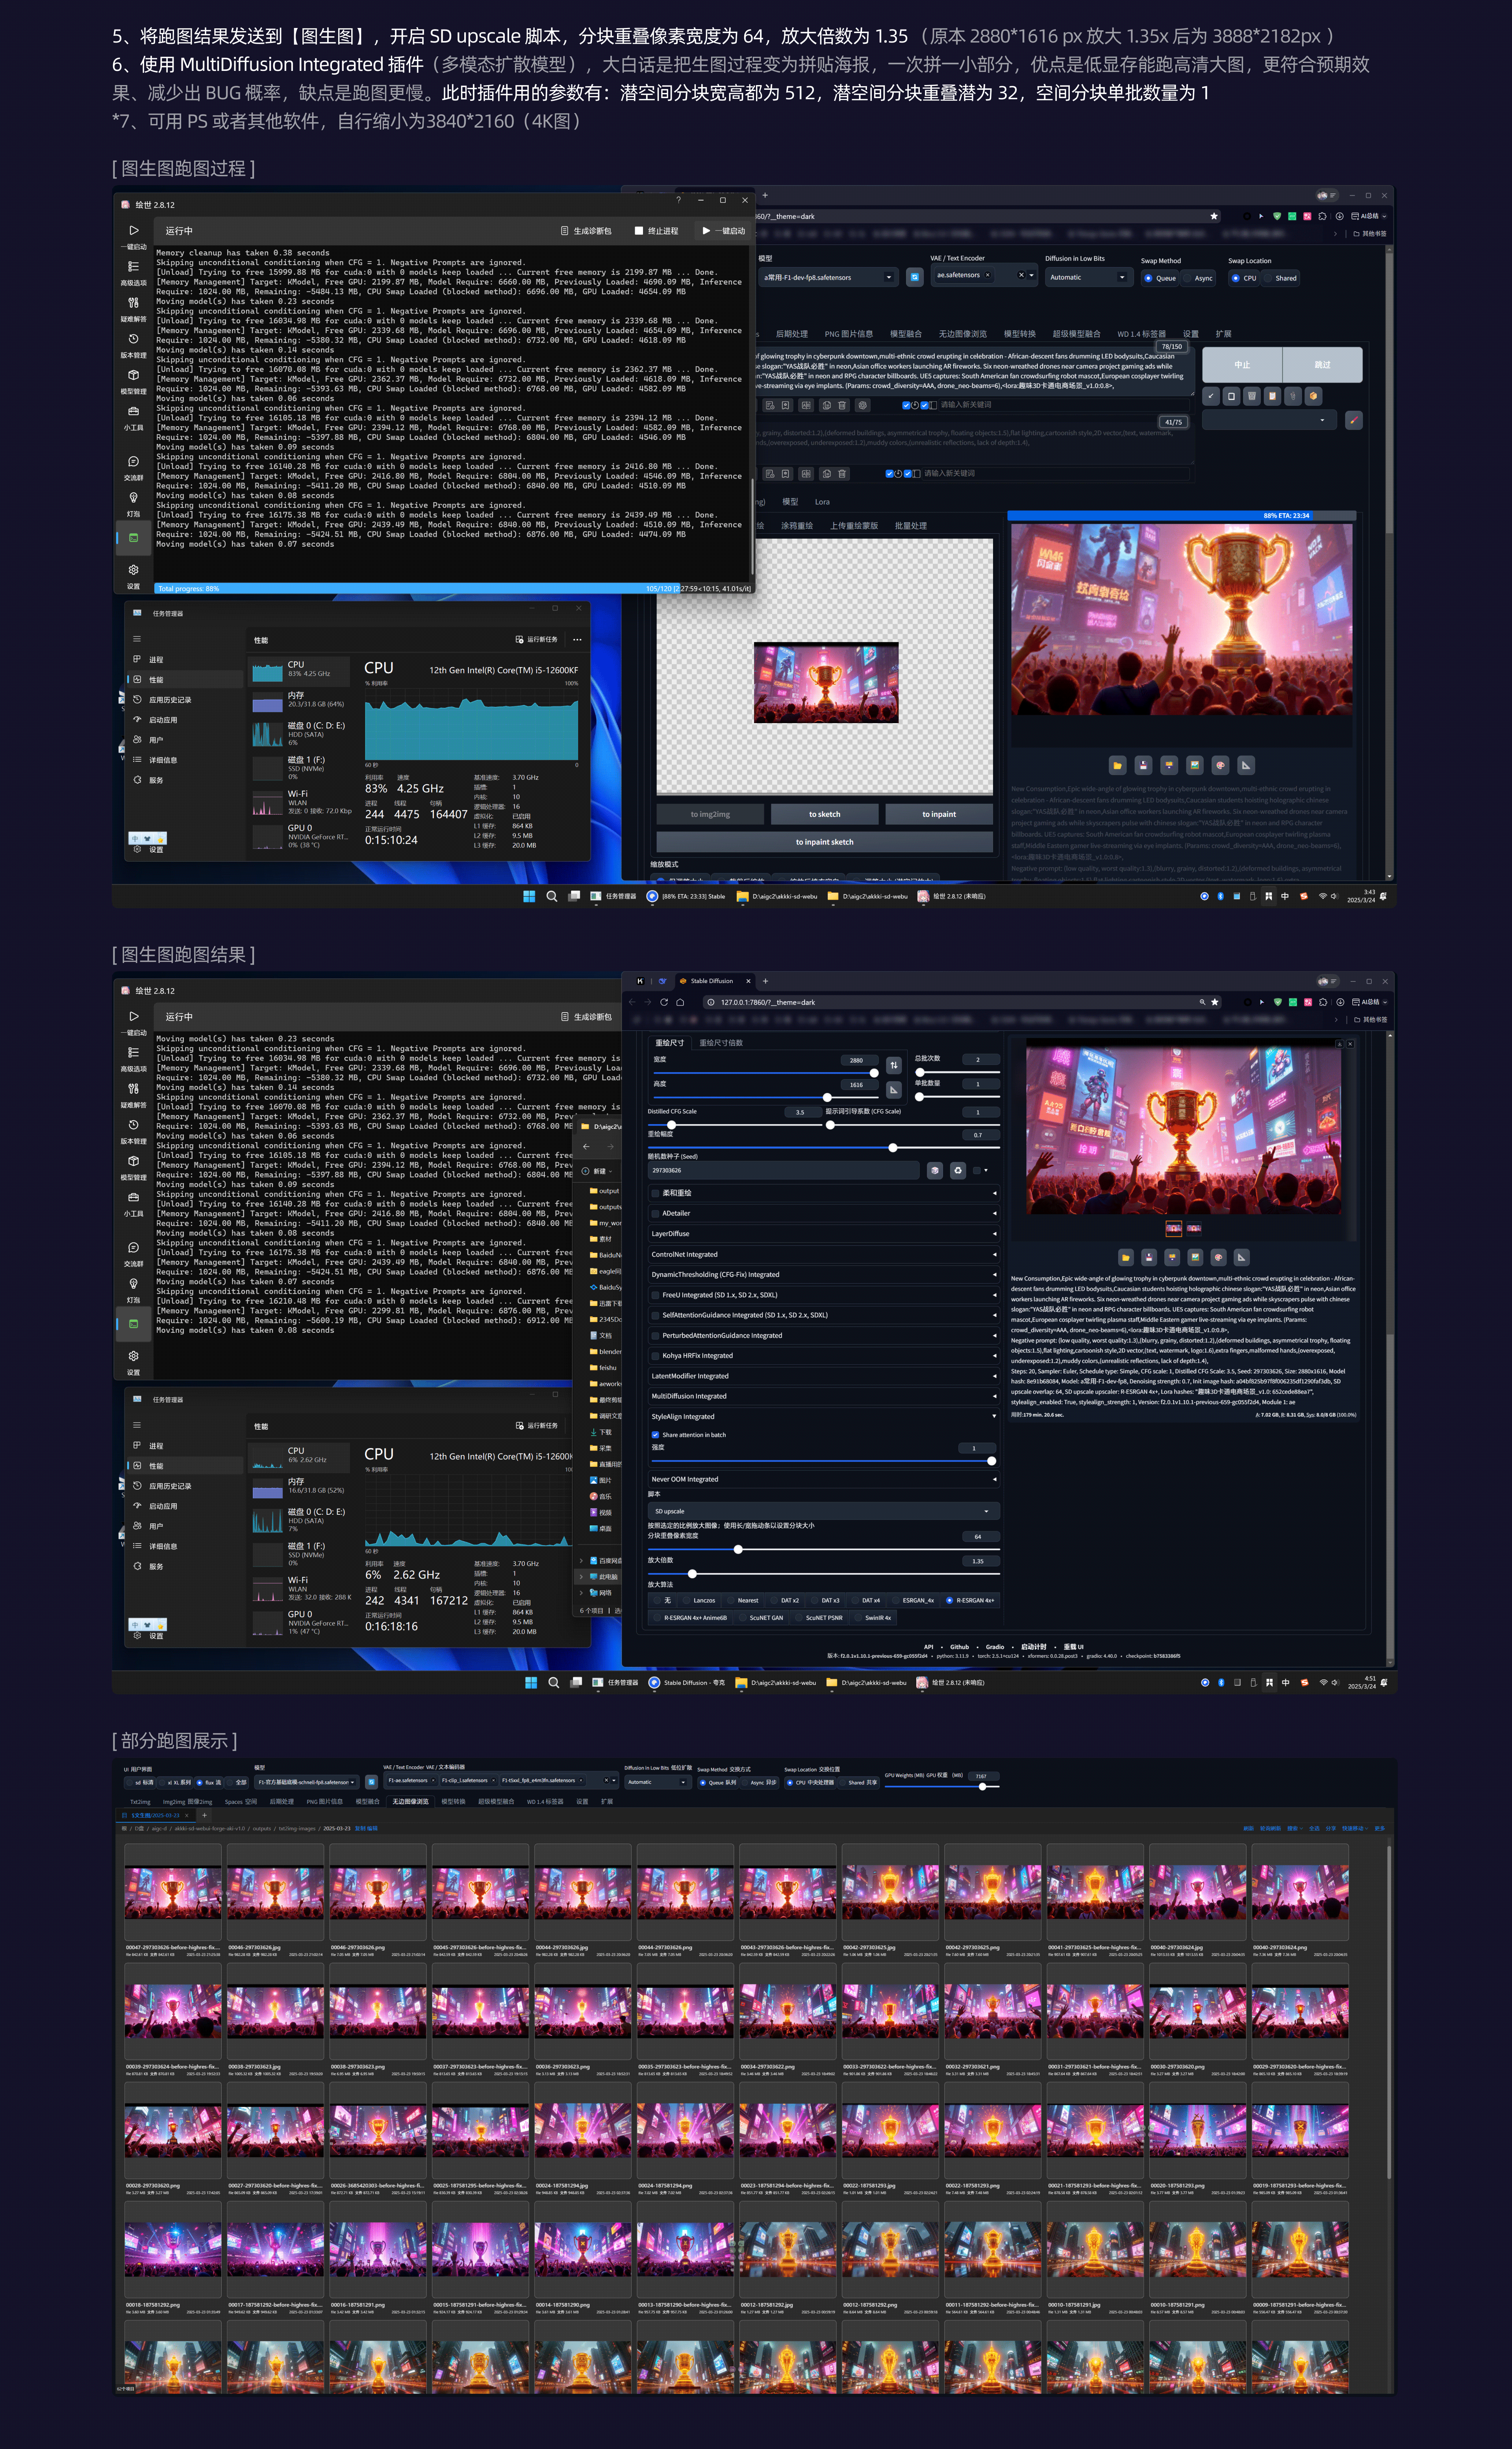Click the to sketch button
This screenshot has height=2449, width=1512.
pos(825,814)
